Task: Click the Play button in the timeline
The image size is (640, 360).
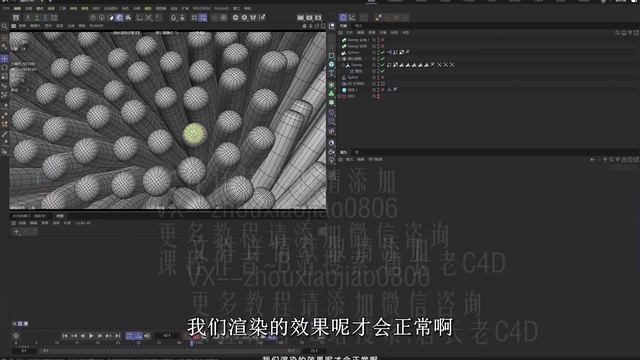Action: [91, 336]
